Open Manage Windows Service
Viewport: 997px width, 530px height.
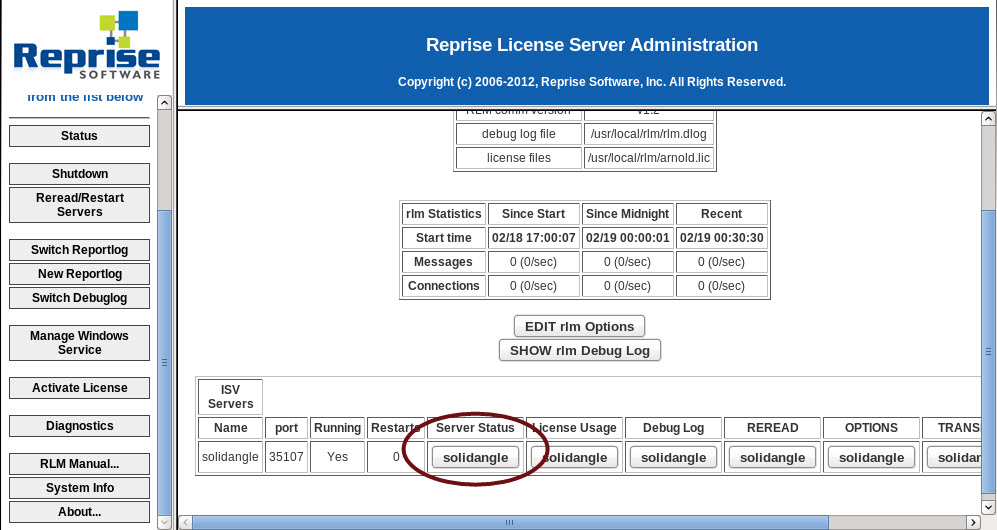tap(80, 343)
